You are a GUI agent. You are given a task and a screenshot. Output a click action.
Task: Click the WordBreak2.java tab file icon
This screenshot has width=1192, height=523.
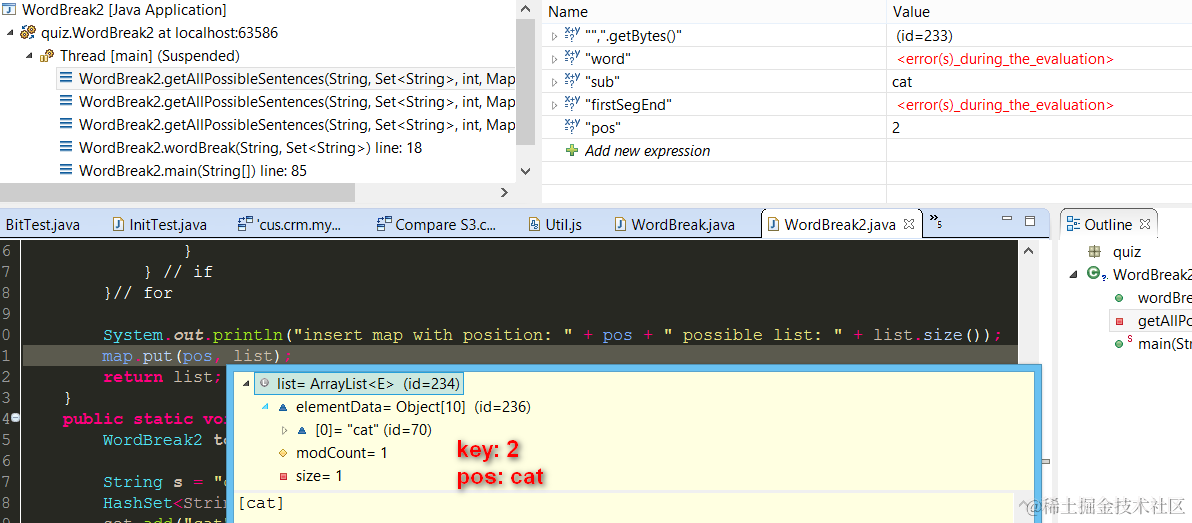(x=772, y=224)
